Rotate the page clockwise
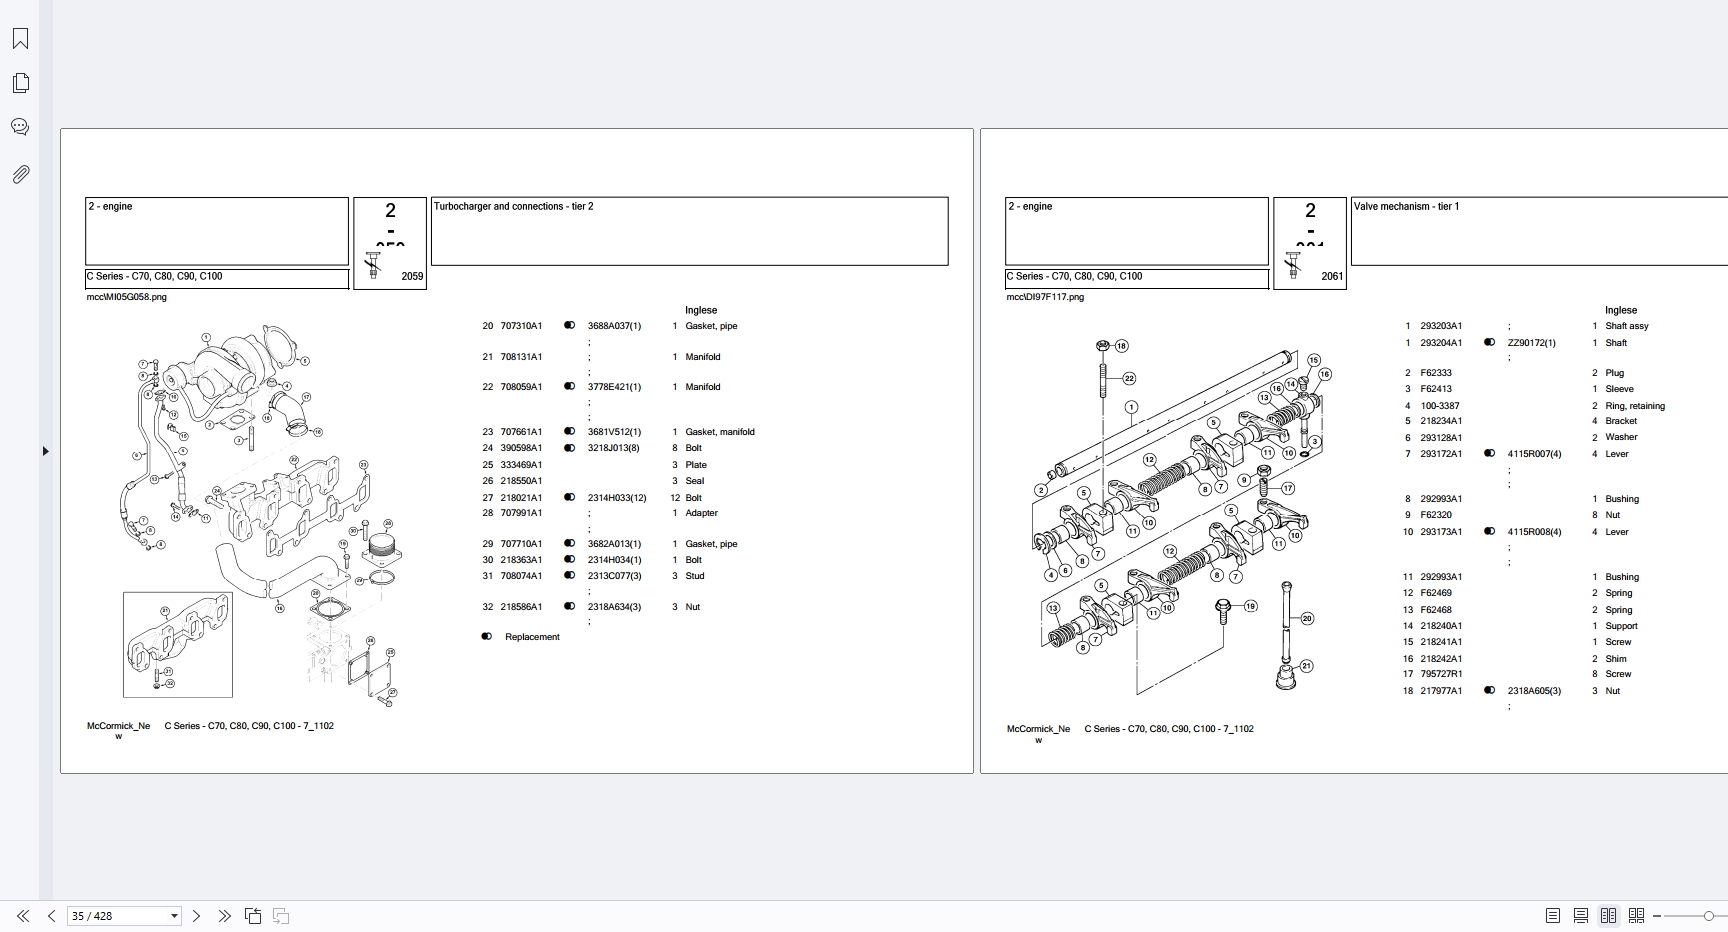1728x932 pixels. tap(279, 915)
